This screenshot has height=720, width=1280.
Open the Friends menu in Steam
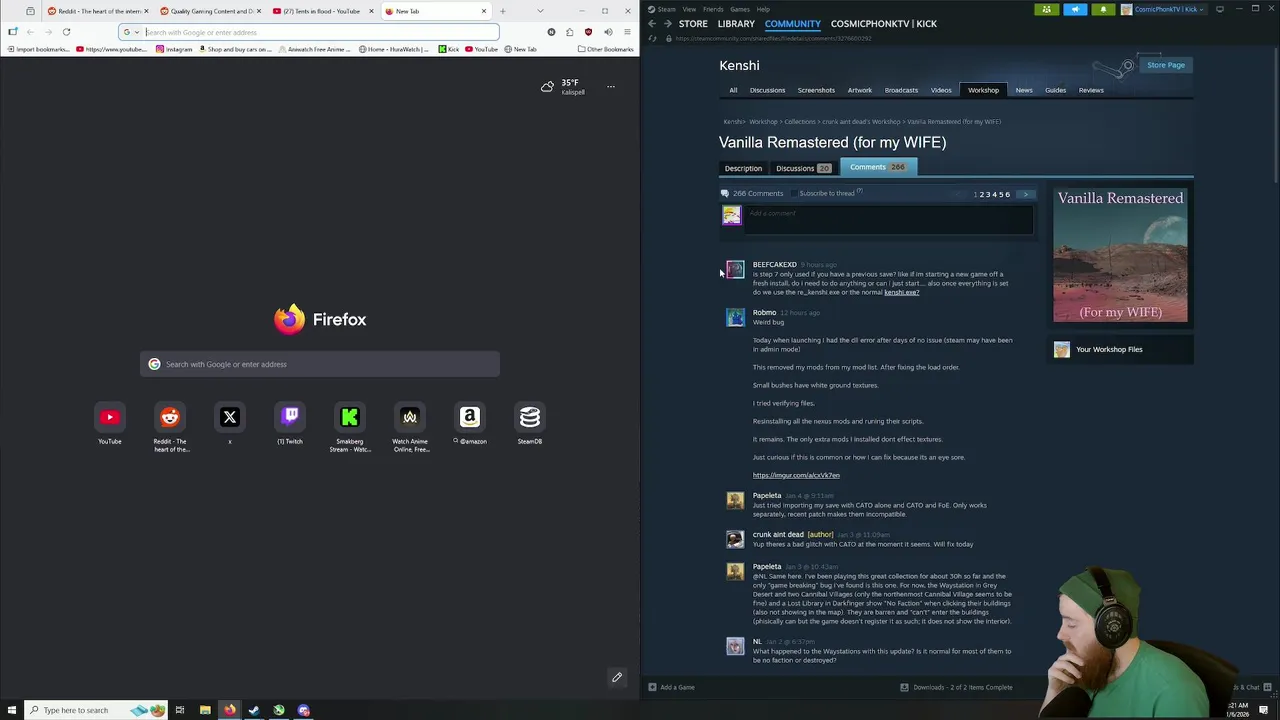(x=713, y=9)
